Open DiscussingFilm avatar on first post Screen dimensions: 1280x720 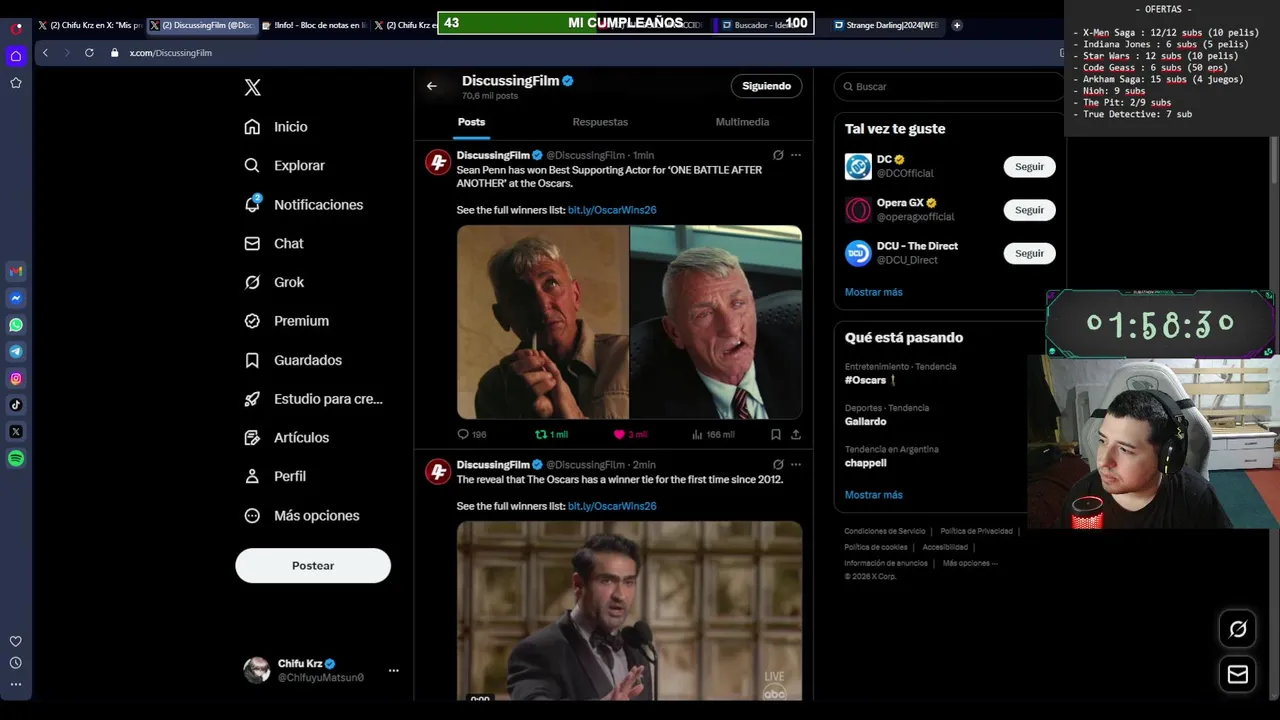[438, 163]
